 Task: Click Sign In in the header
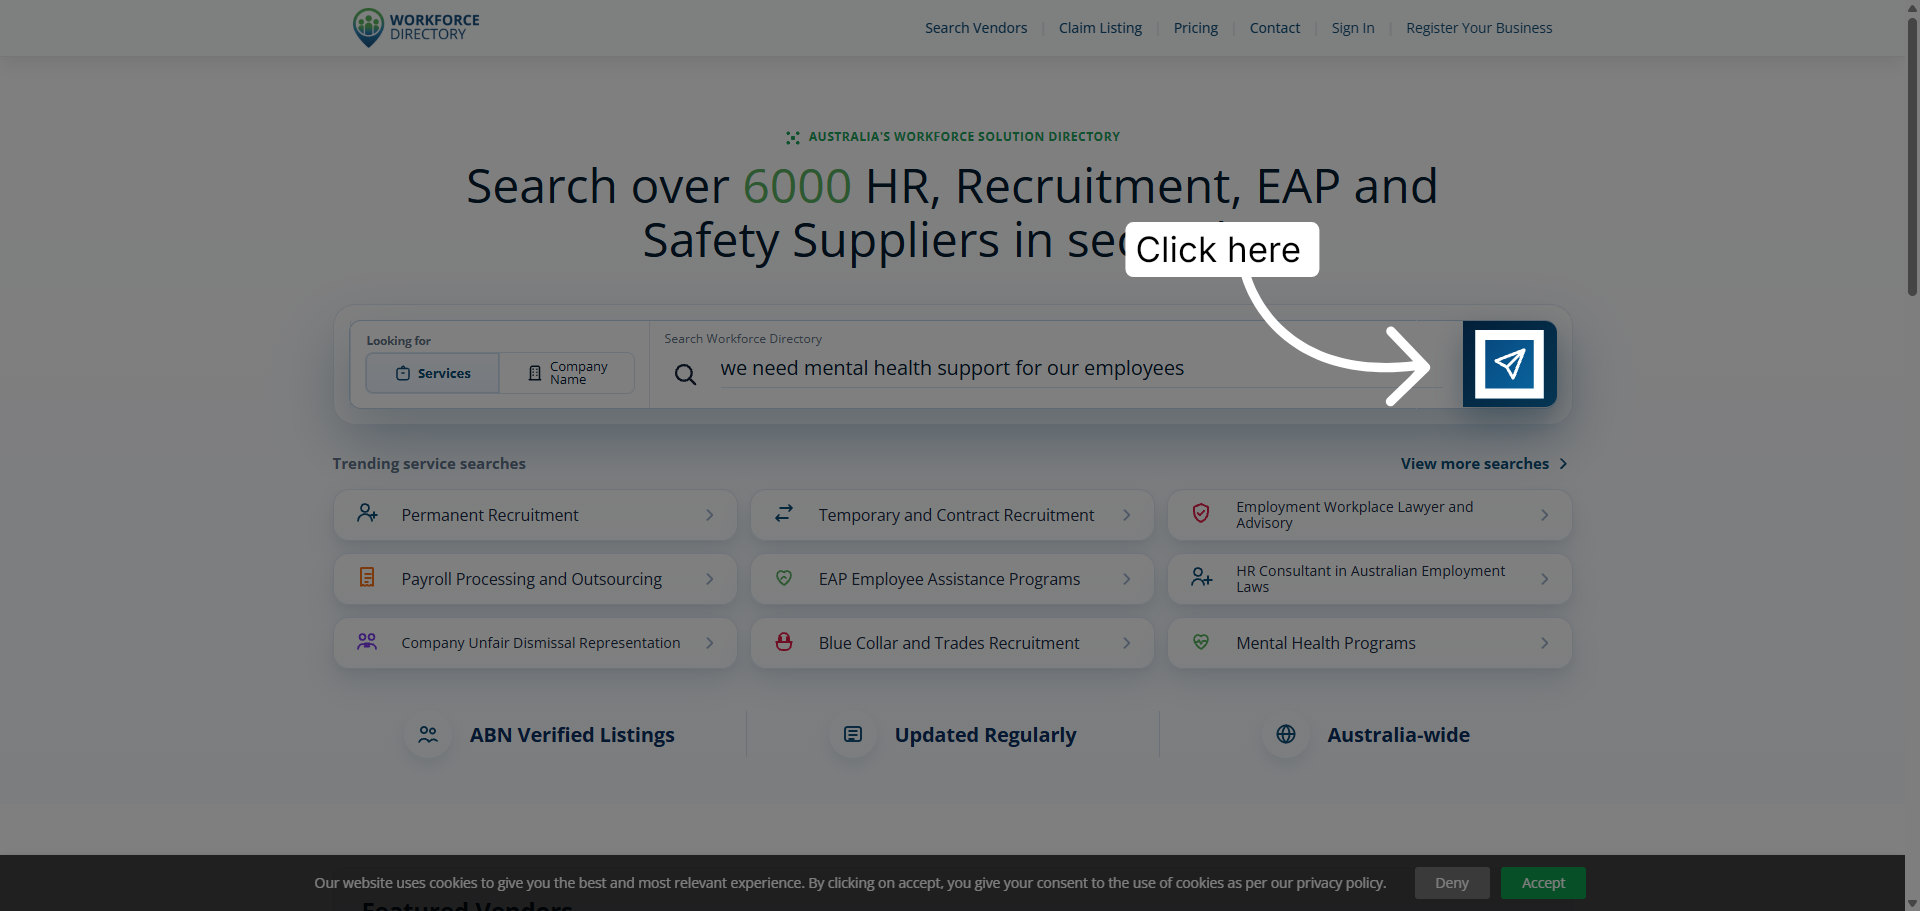coord(1353,28)
